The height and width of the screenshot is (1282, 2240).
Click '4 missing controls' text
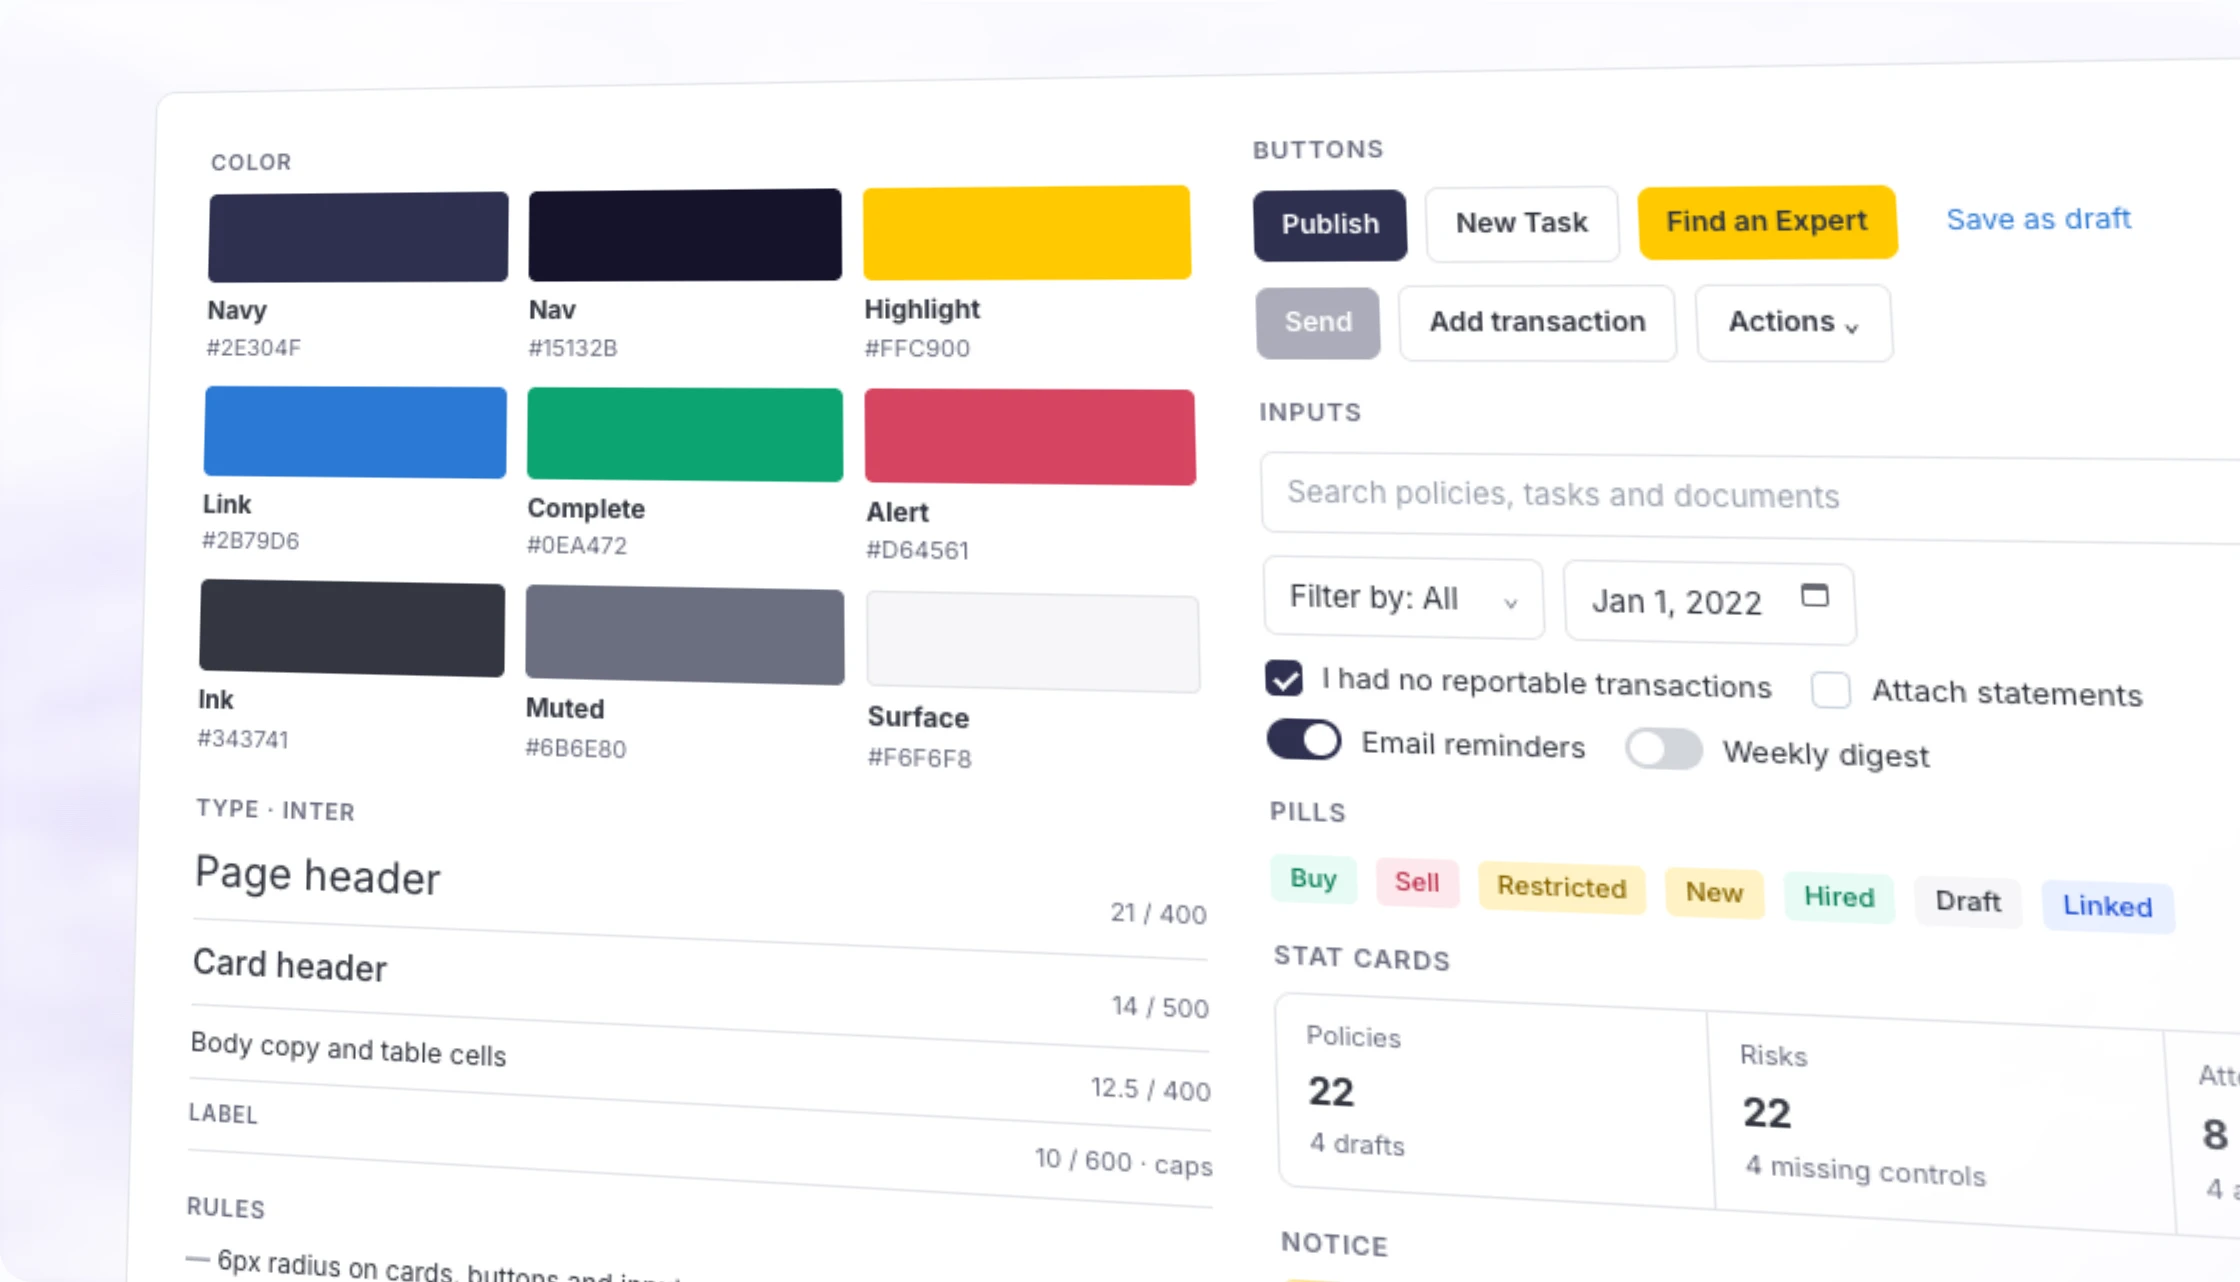click(x=1865, y=1170)
